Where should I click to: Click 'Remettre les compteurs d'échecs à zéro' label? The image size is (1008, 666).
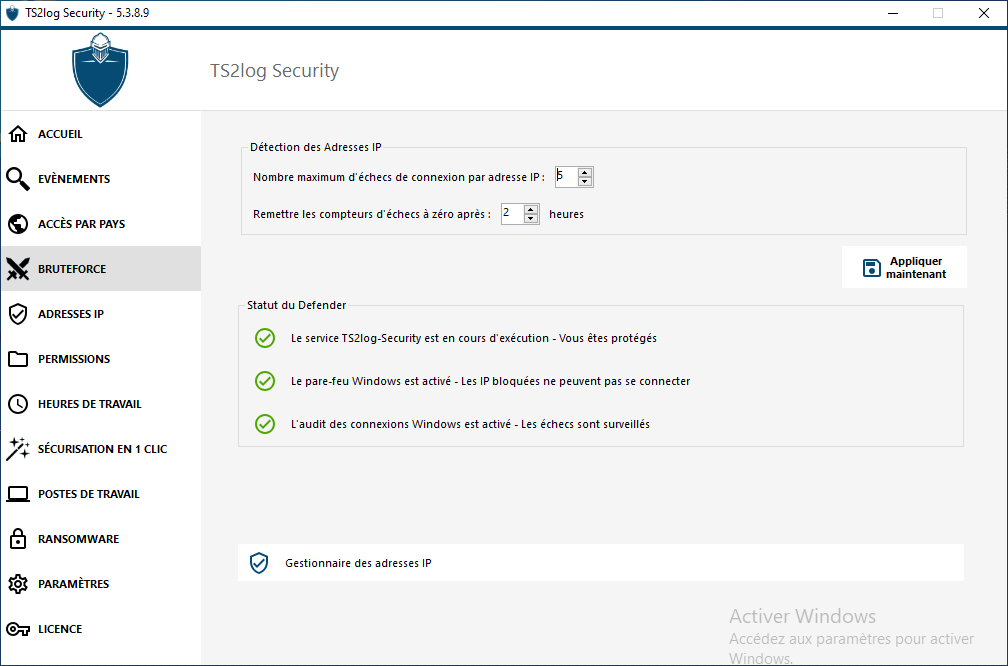tap(372, 214)
